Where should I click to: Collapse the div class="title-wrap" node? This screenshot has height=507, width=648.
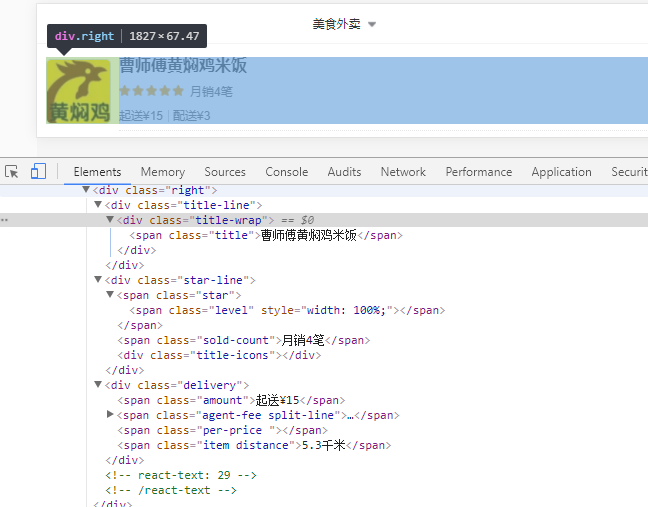tap(110, 219)
